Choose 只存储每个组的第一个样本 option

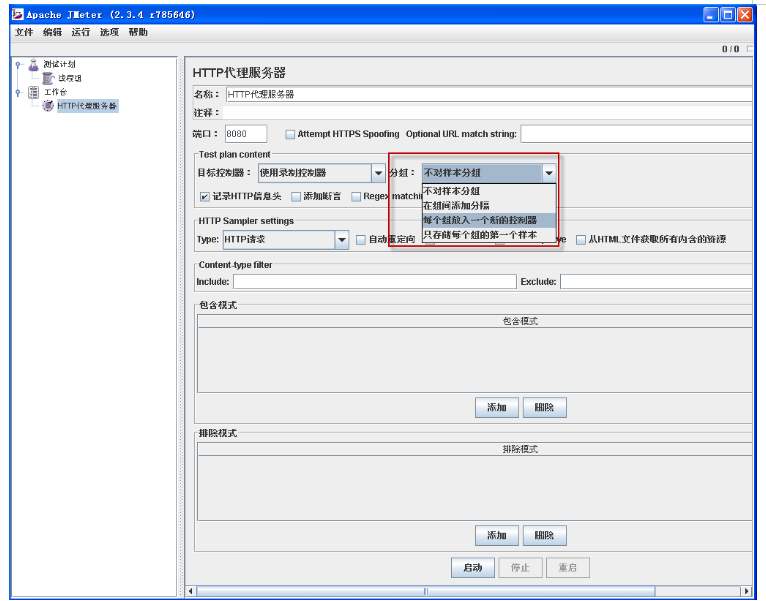[489, 235]
